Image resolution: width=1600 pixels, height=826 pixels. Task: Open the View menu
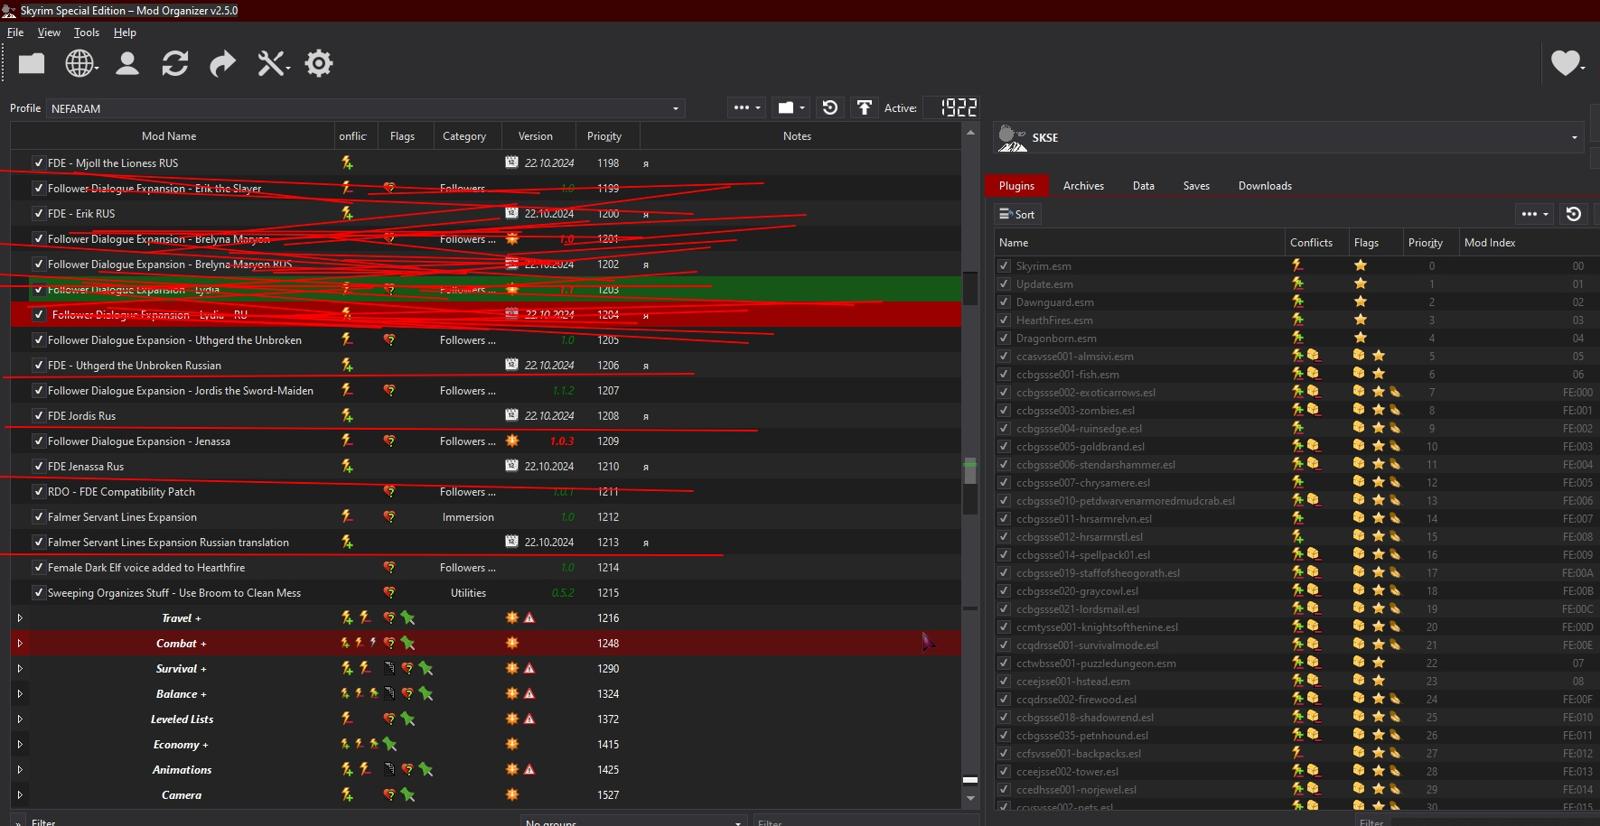49,32
